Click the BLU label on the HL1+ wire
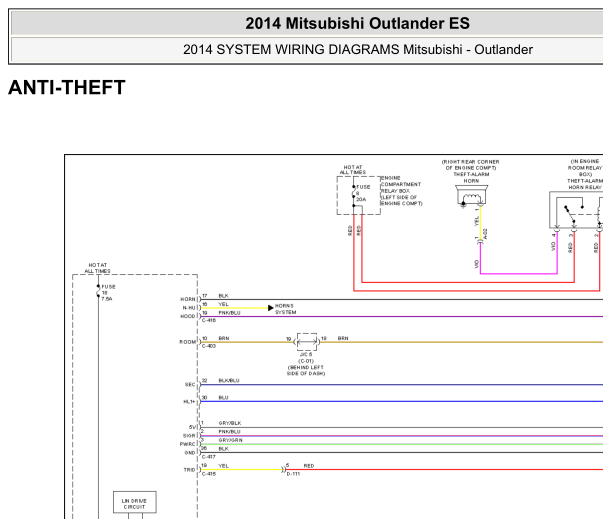This screenshot has width=603, height=519. [x=223, y=398]
